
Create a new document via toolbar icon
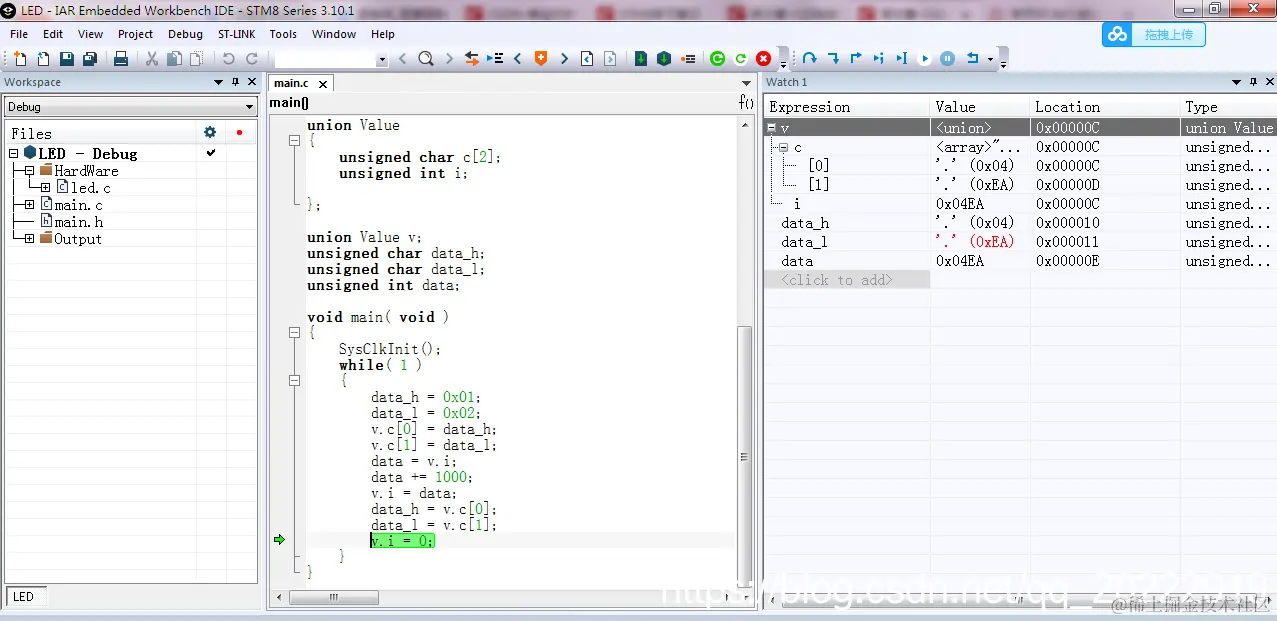pyautogui.click(x=19, y=59)
